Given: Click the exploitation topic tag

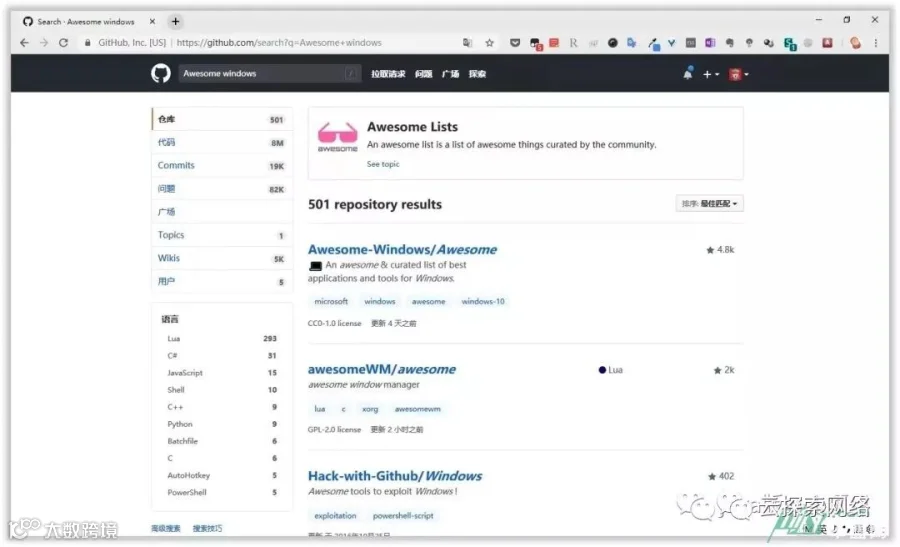Looking at the screenshot, I should [335, 516].
